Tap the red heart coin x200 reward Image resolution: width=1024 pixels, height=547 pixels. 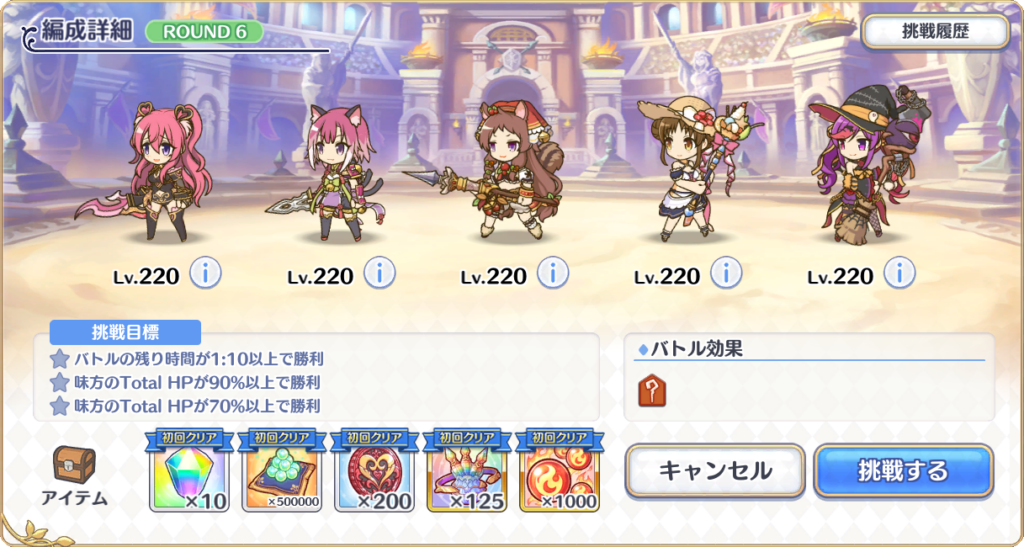coord(374,471)
